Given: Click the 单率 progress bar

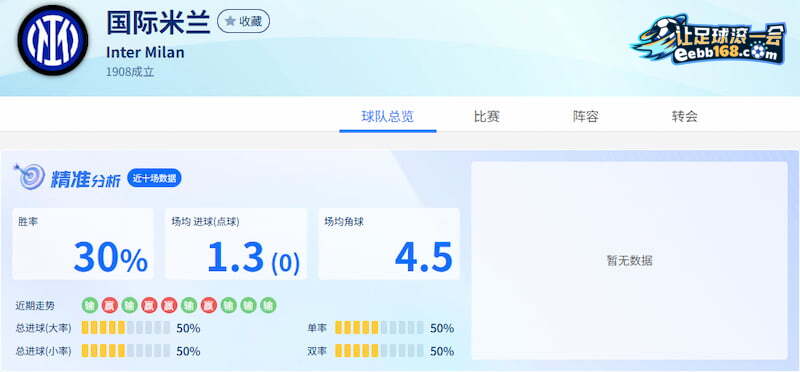Looking at the screenshot, I should pos(379,328).
